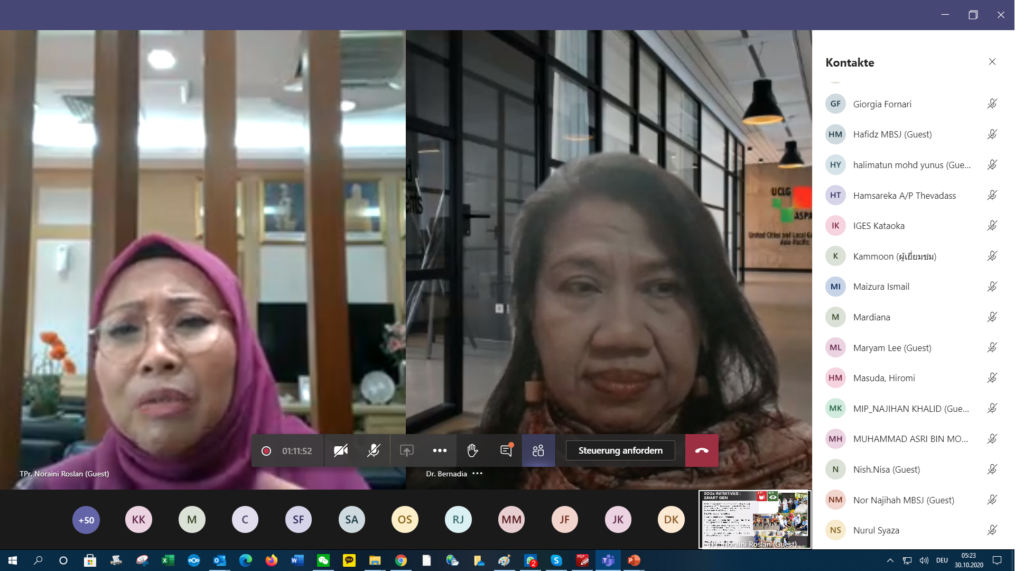Open Microsoft Teams from the Windows taskbar
1024x571 pixels.
[608, 560]
